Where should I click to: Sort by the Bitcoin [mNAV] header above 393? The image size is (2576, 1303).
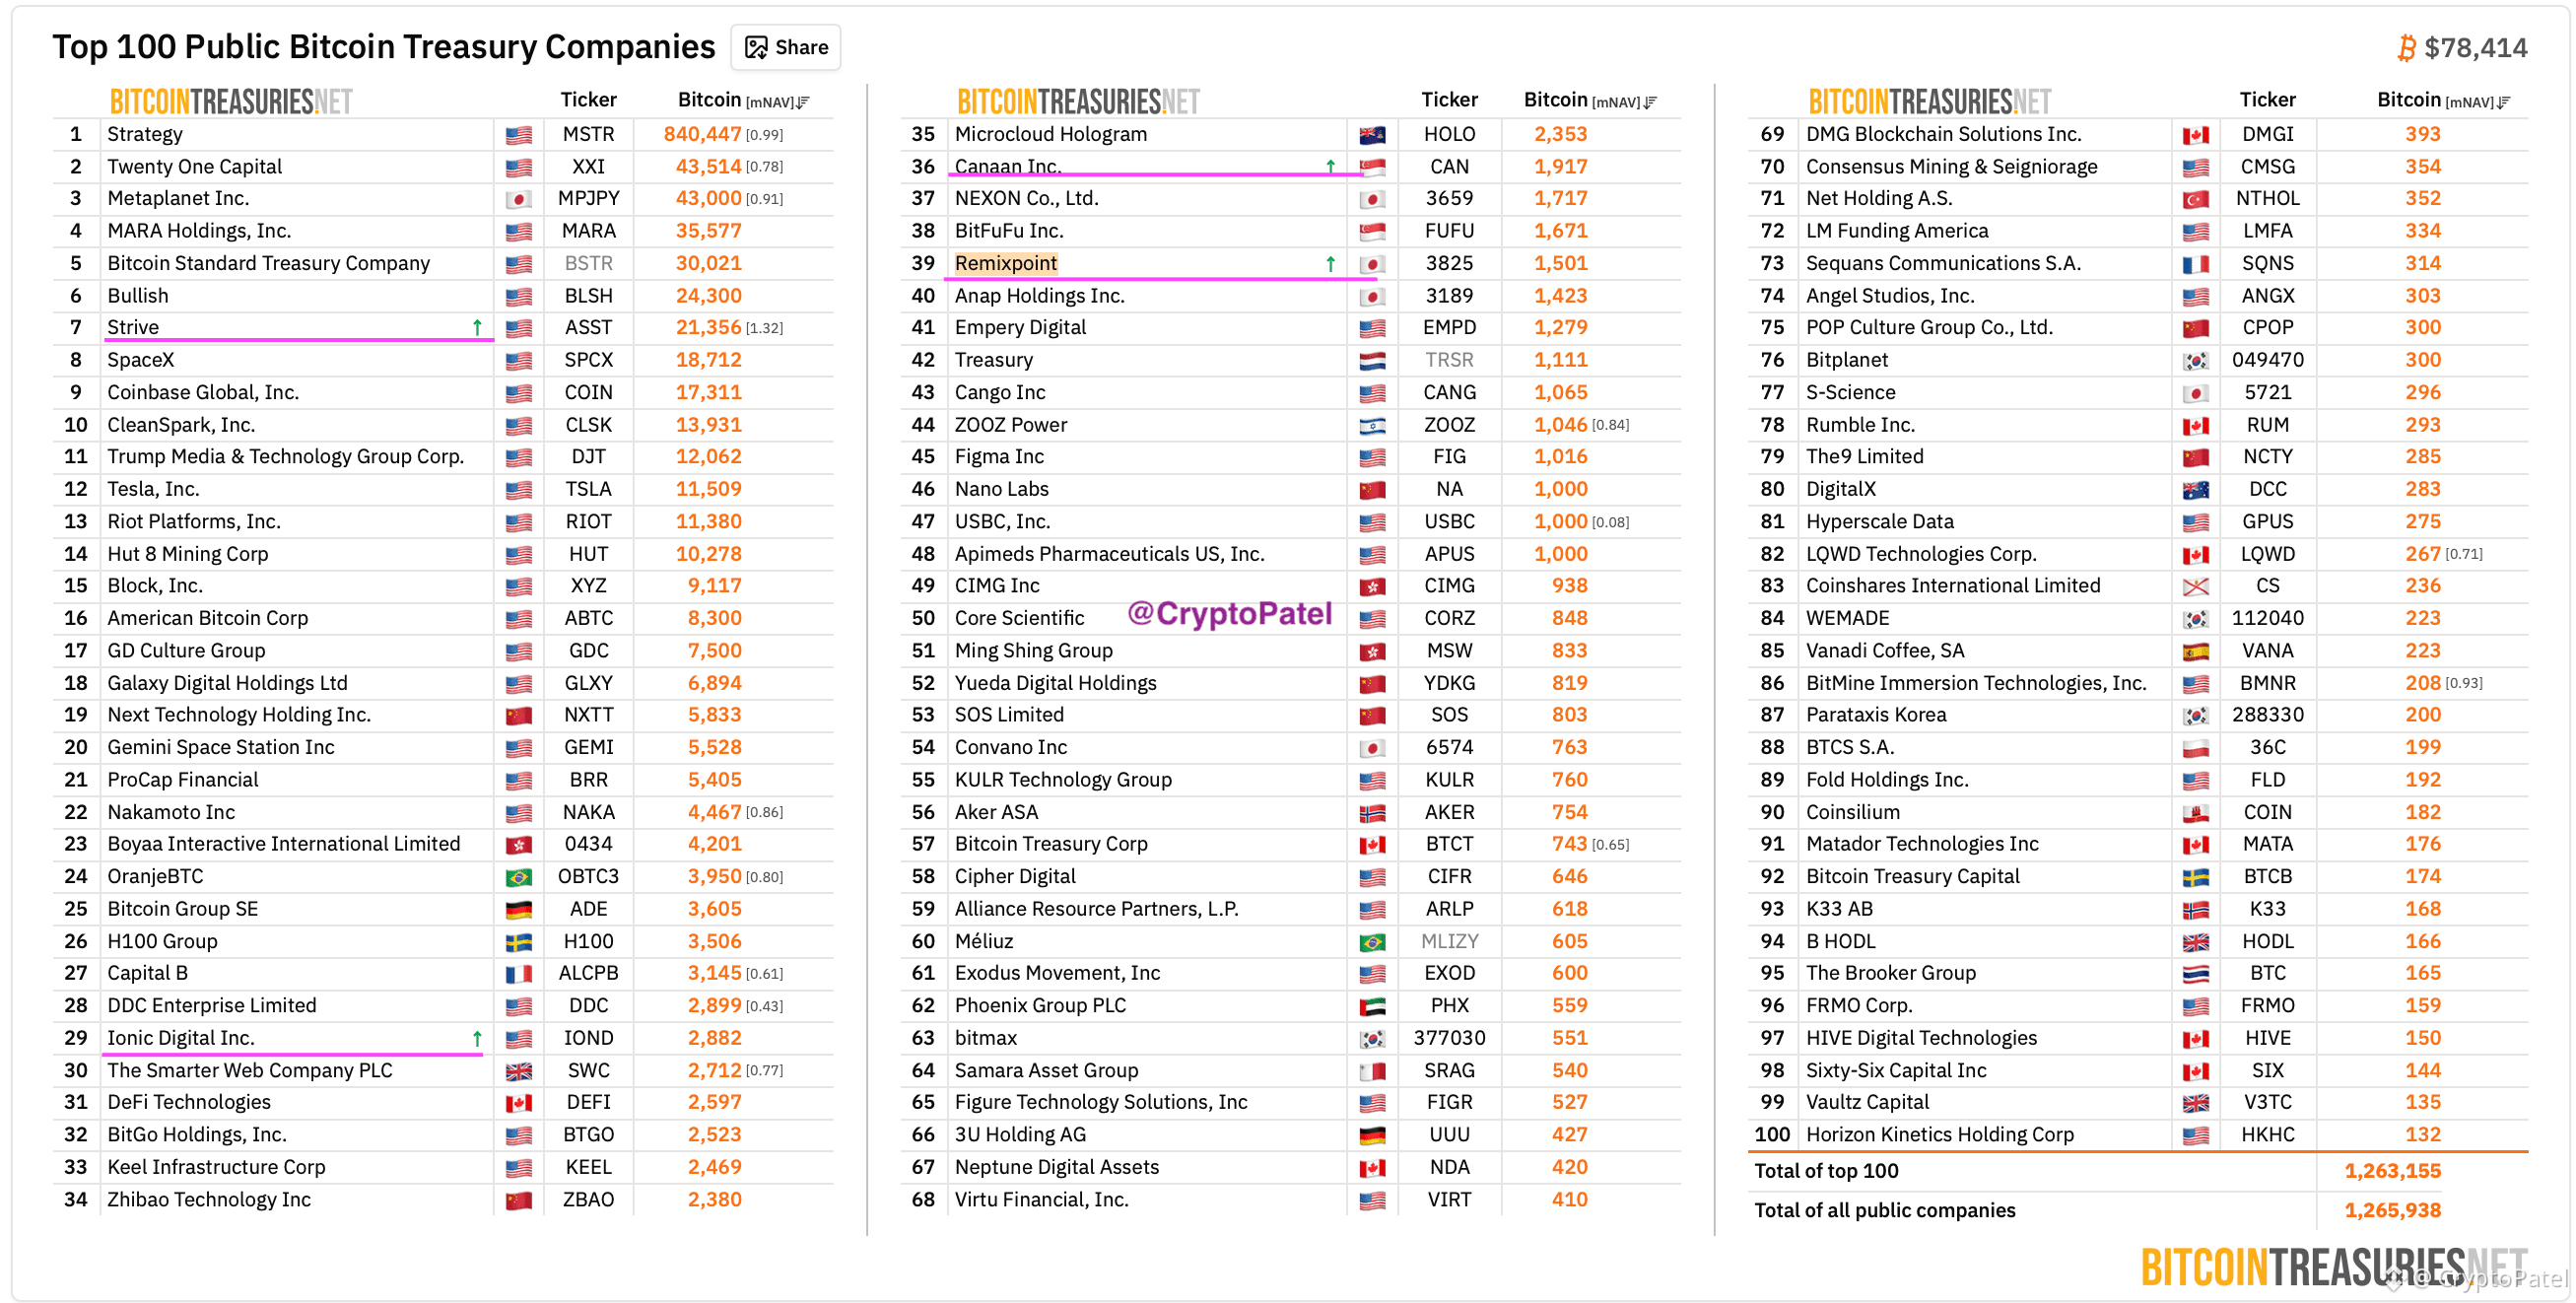click(2443, 100)
